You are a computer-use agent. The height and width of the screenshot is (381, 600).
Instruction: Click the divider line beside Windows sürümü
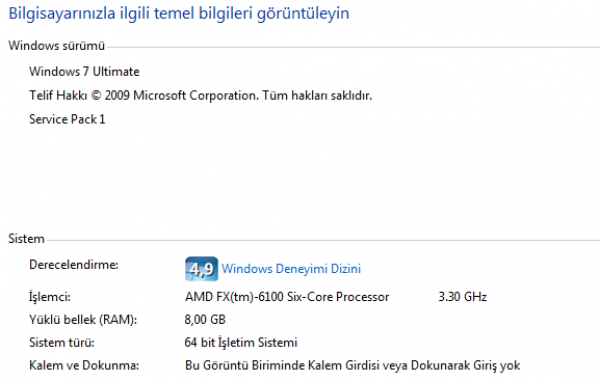tap(354, 47)
